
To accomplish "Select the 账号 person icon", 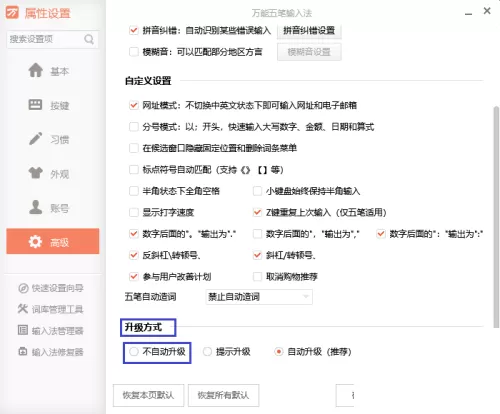I will click(36, 207).
